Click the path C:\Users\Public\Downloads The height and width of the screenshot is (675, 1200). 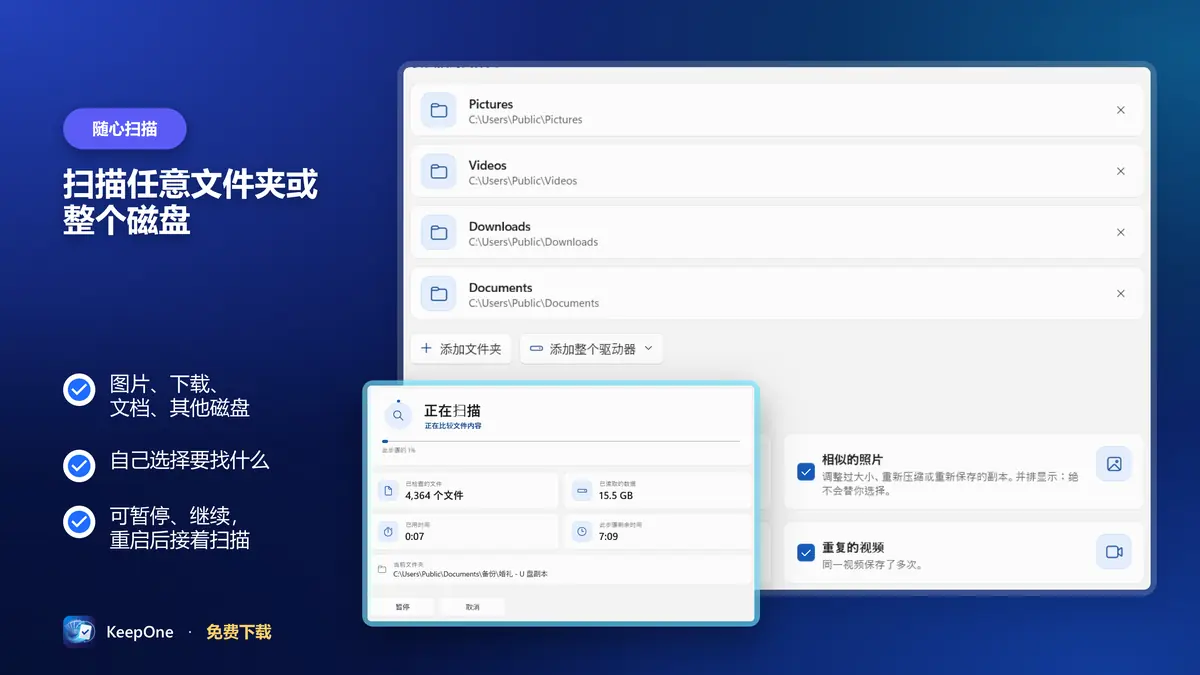pyautogui.click(x=533, y=242)
